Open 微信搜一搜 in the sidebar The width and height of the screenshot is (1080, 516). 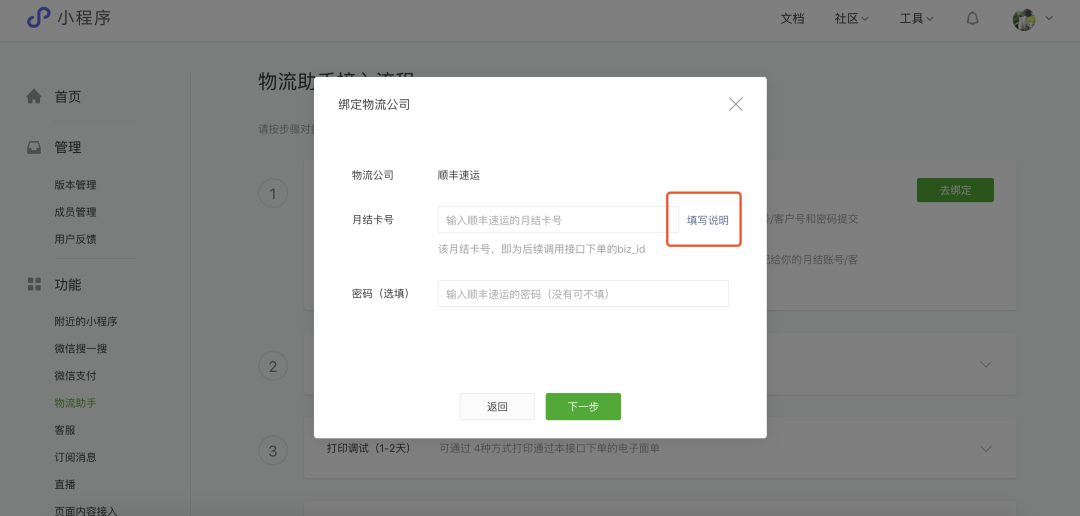point(81,349)
